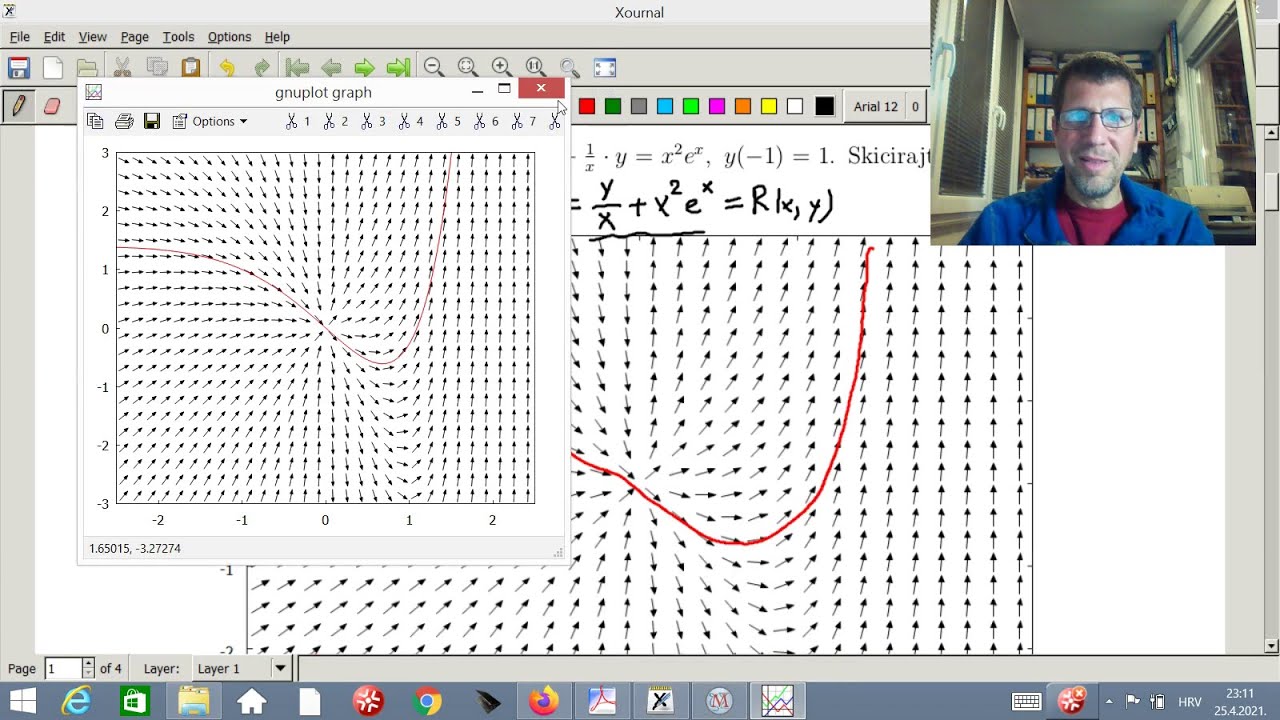This screenshot has height=720, width=1280.
Task: Launch Internet Explorer from taskbar
Action: pyautogui.click(x=76, y=701)
